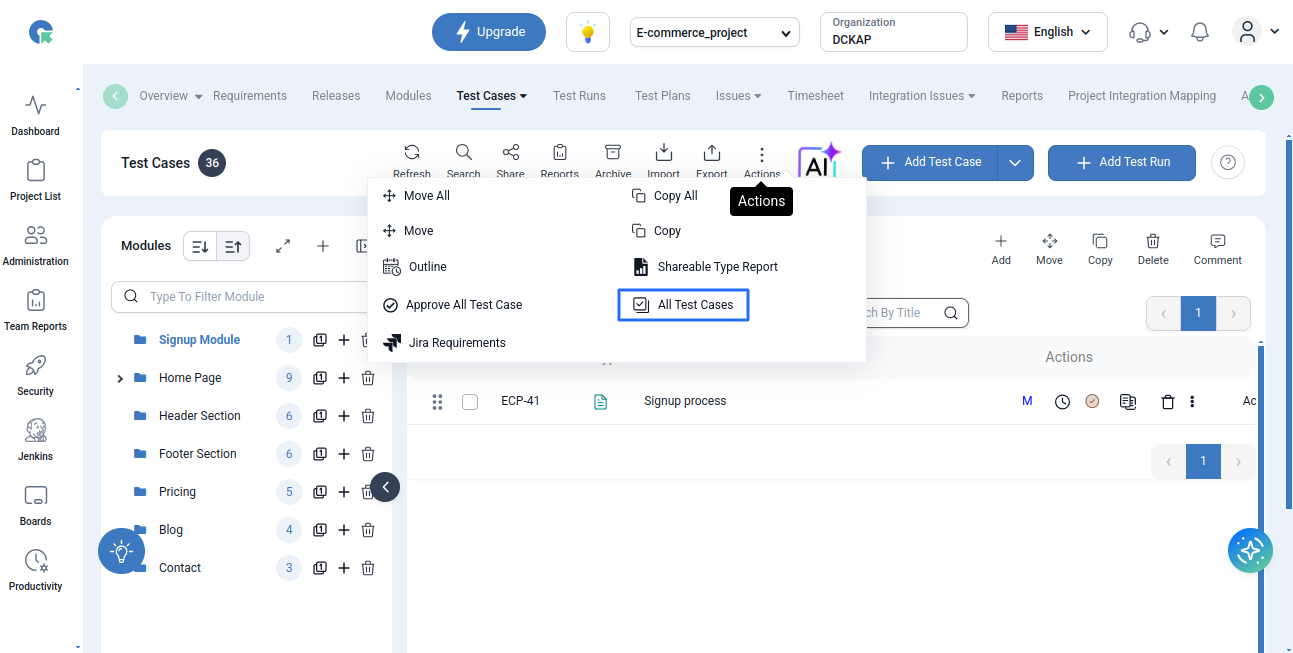The width and height of the screenshot is (1293, 653).
Task: Open the E-commerce_project selector dropdown
Action: tap(715, 32)
